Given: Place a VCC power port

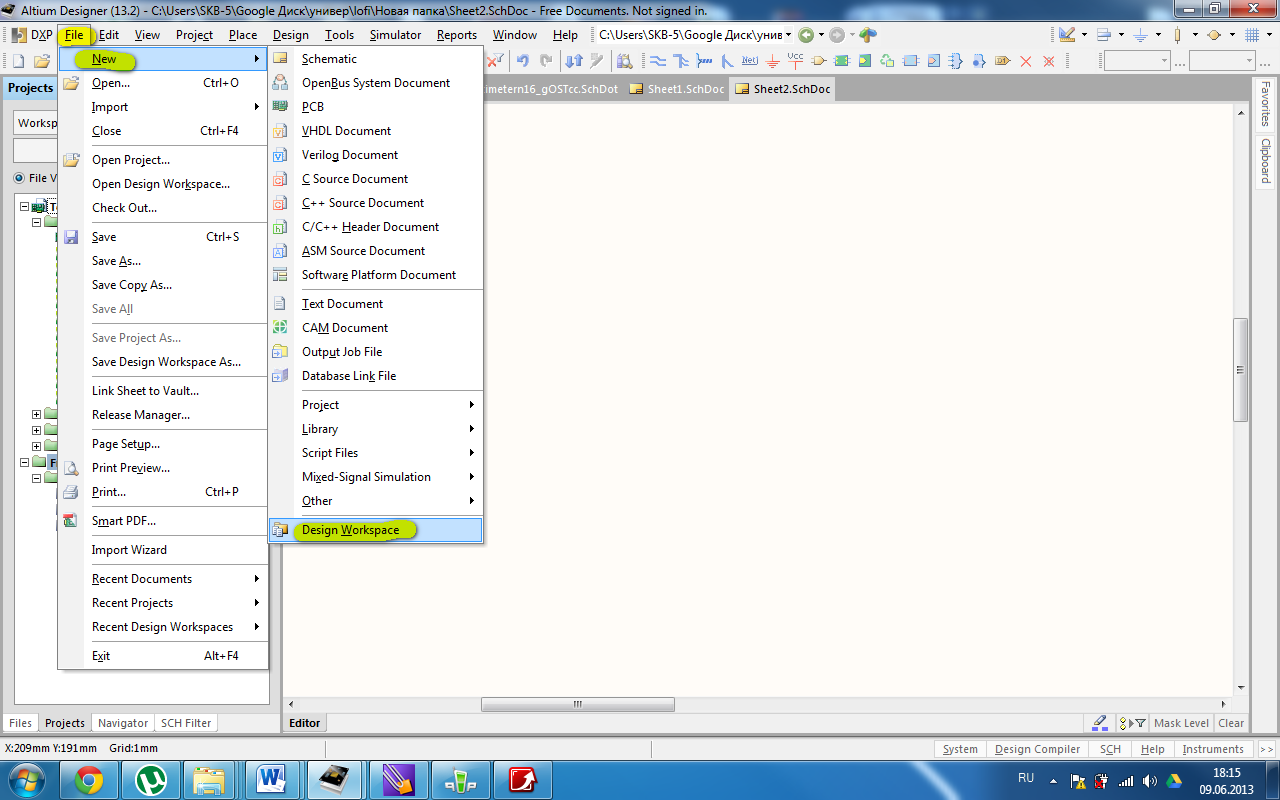Looking at the screenshot, I should 796,60.
